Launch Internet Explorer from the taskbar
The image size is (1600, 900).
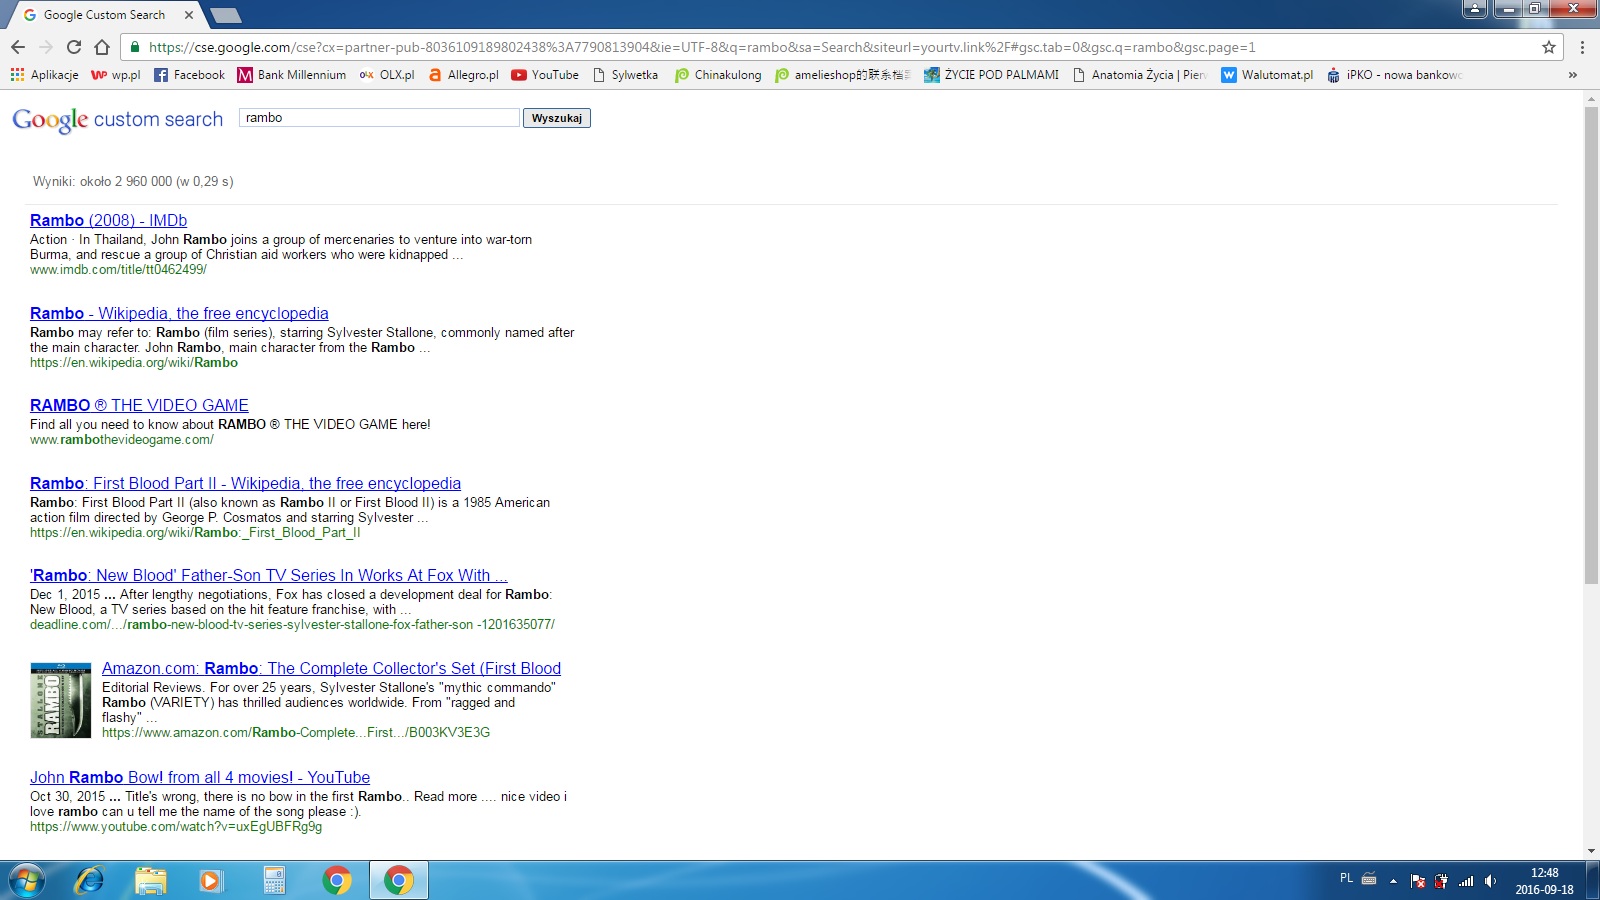click(89, 880)
